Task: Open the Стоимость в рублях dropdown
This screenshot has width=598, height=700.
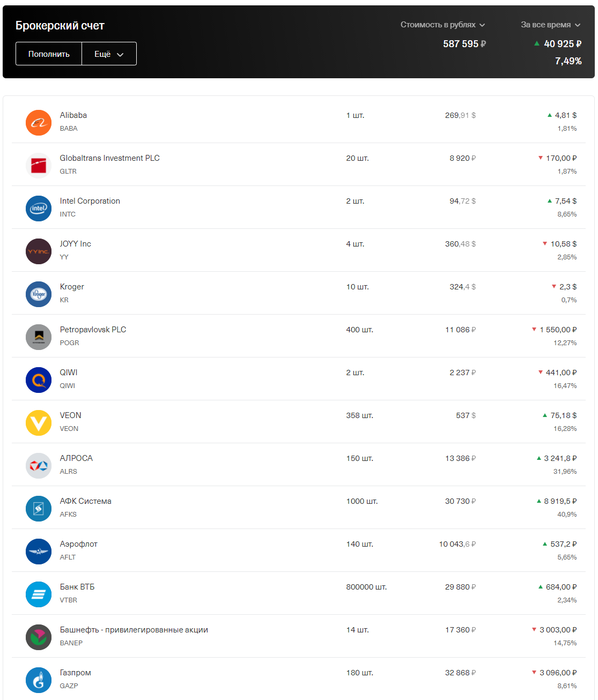Action: (x=442, y=25)
